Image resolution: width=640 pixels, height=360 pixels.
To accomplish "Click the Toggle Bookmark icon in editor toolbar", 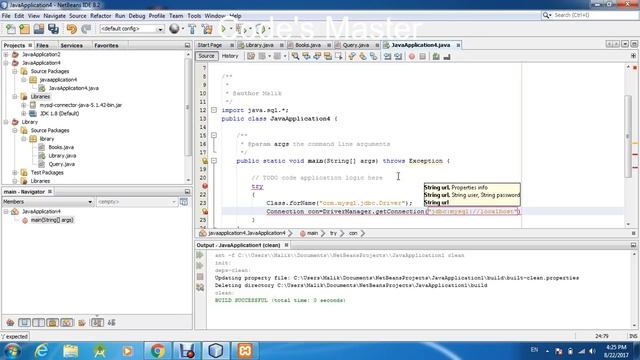I will [x=373, y=56].
